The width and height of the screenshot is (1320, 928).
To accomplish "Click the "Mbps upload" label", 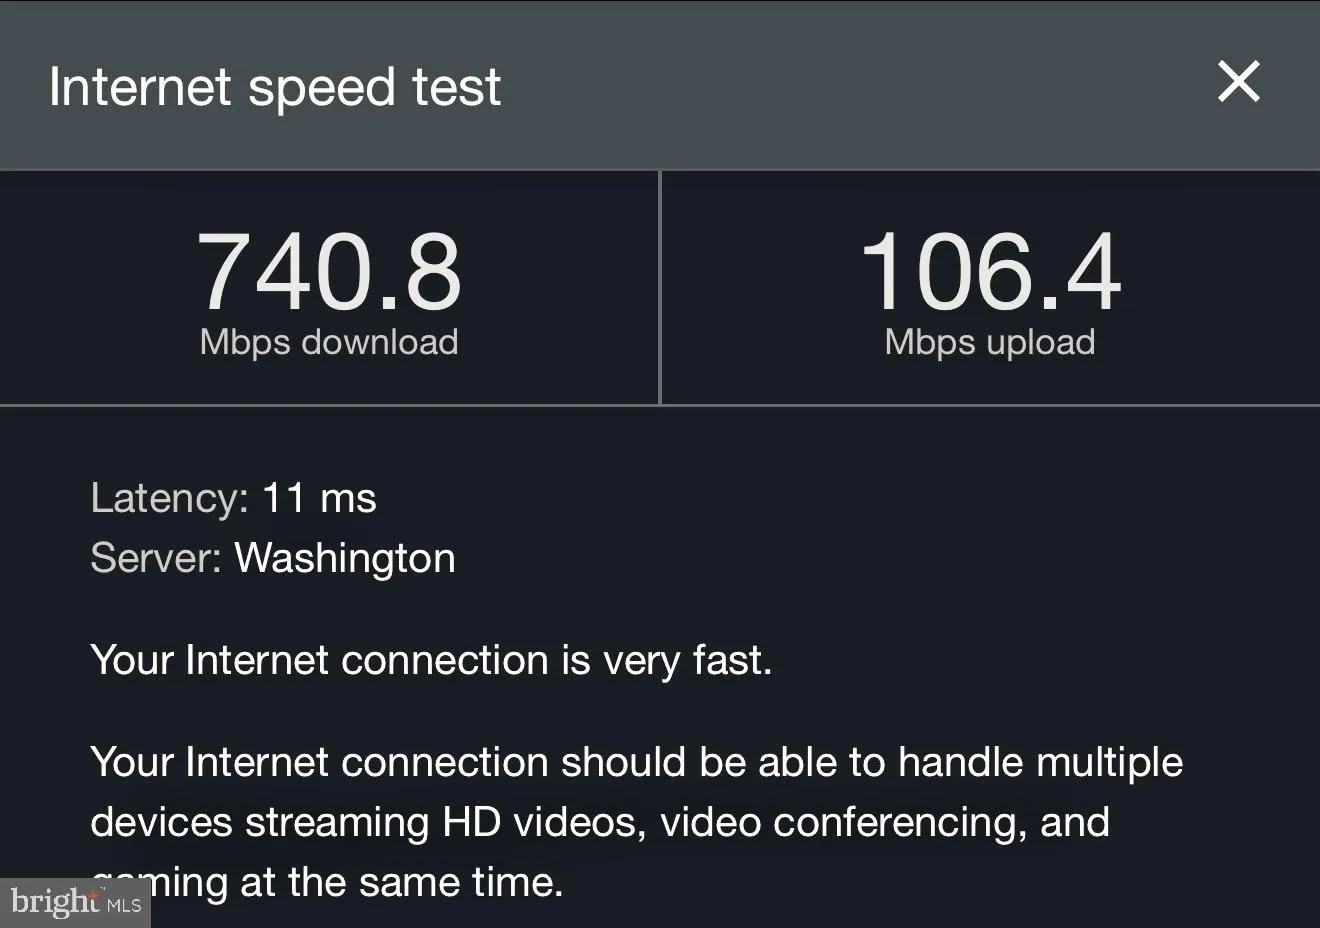I will 990,342.
